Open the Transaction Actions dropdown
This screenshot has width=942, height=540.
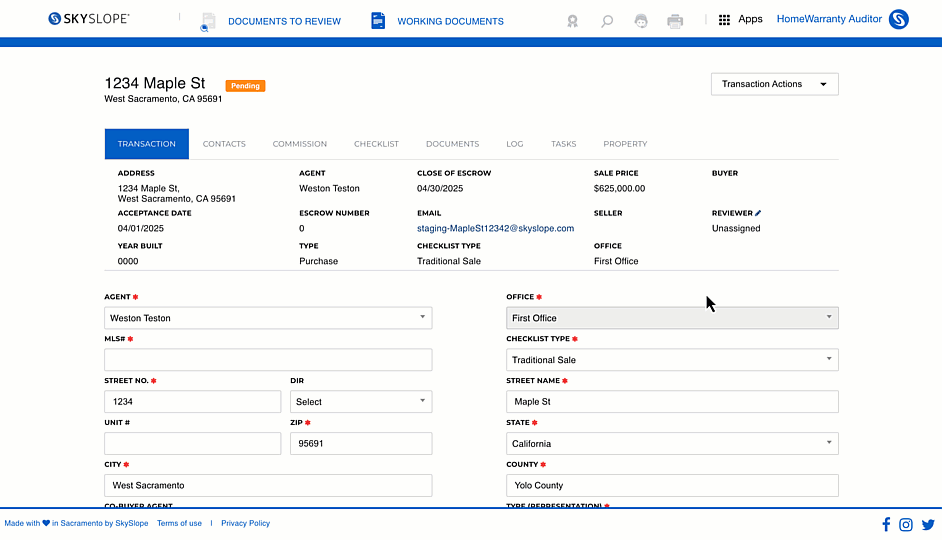point(774,84)
